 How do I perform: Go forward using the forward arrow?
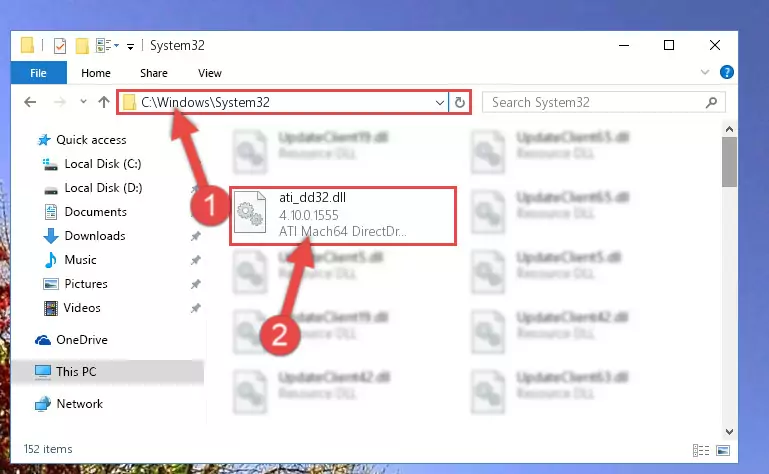coord(59,102)
